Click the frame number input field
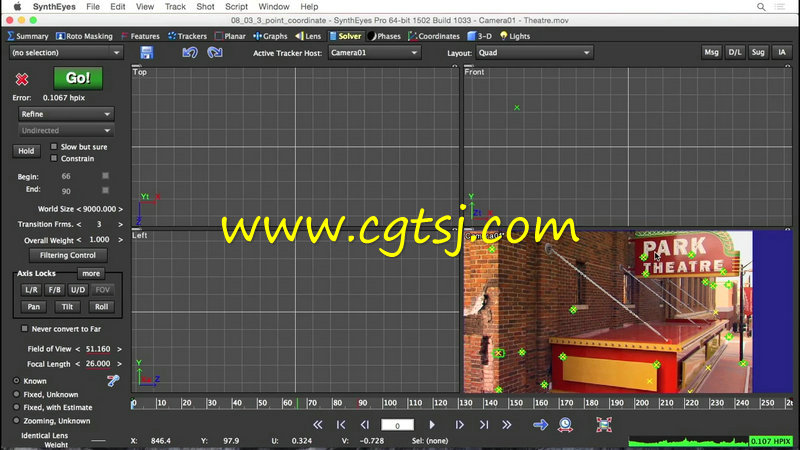The width and height of the screenshot is (800, 450). coord(397,424)
